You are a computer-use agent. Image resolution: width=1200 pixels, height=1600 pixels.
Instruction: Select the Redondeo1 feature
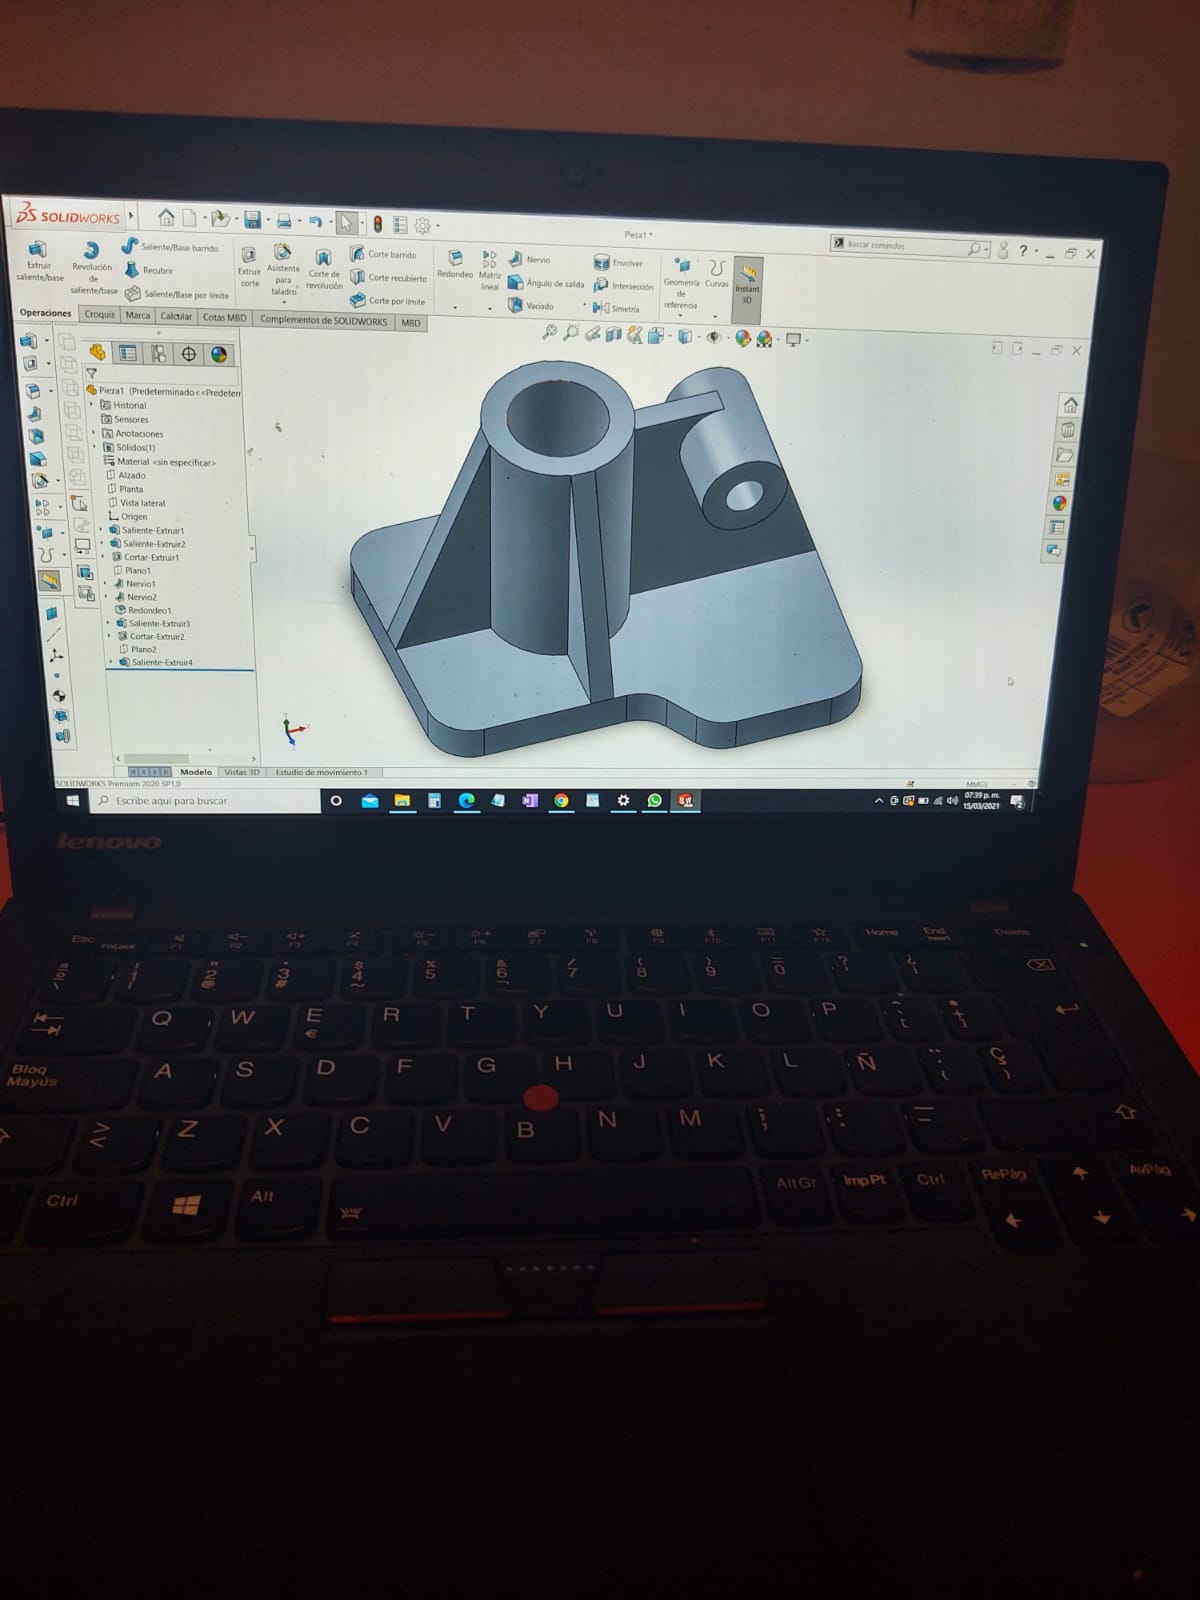click(x=143, y=610)
